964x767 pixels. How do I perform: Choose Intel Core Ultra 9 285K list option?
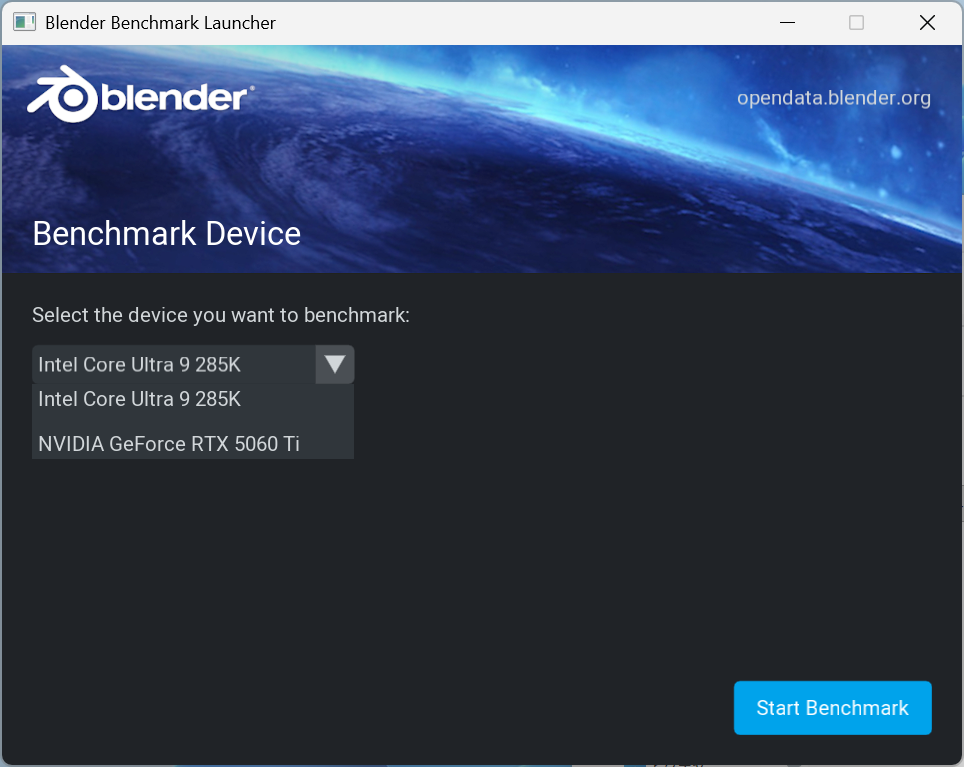(192, 399)
